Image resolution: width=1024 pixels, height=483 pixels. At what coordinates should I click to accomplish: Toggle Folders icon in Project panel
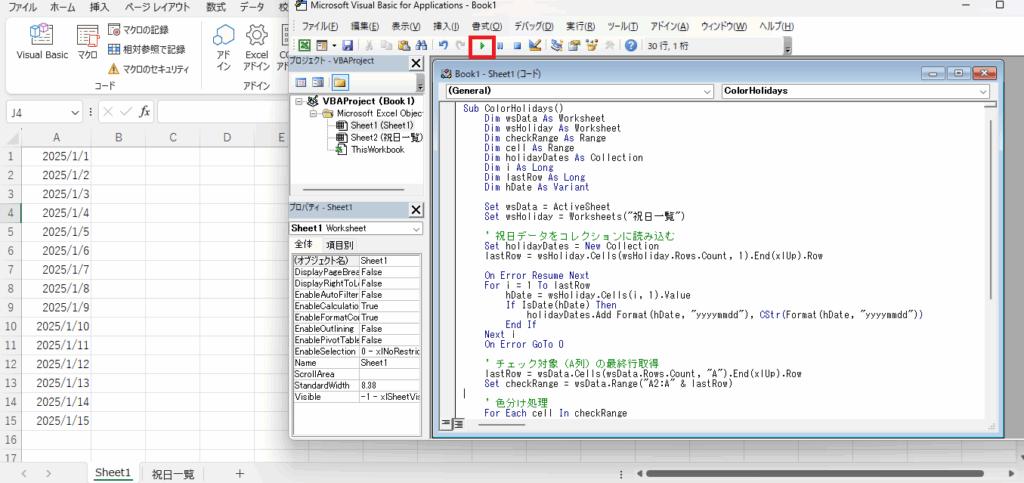(x=340, y=82)
